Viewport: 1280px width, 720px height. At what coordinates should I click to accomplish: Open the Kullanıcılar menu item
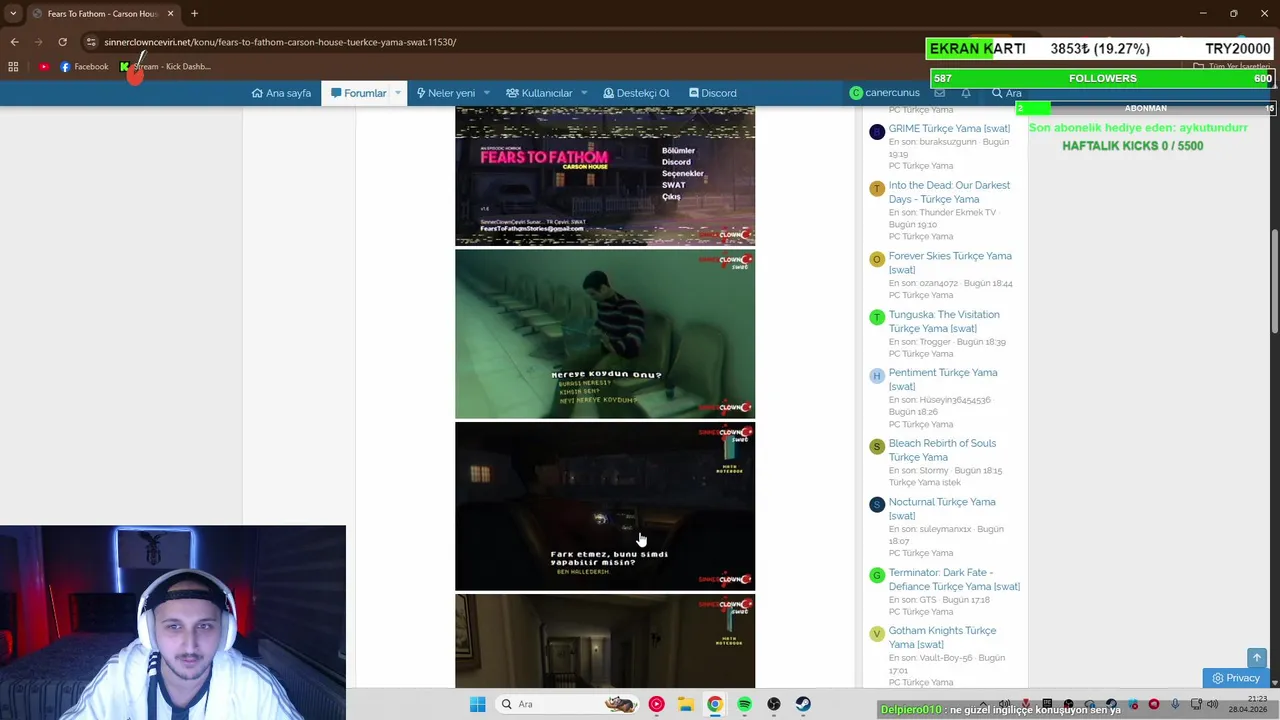pos(539,93)
